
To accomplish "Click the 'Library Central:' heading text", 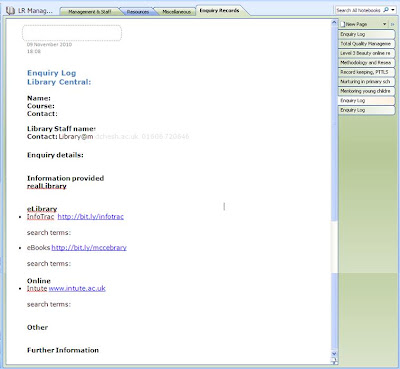I will [59, 82].
